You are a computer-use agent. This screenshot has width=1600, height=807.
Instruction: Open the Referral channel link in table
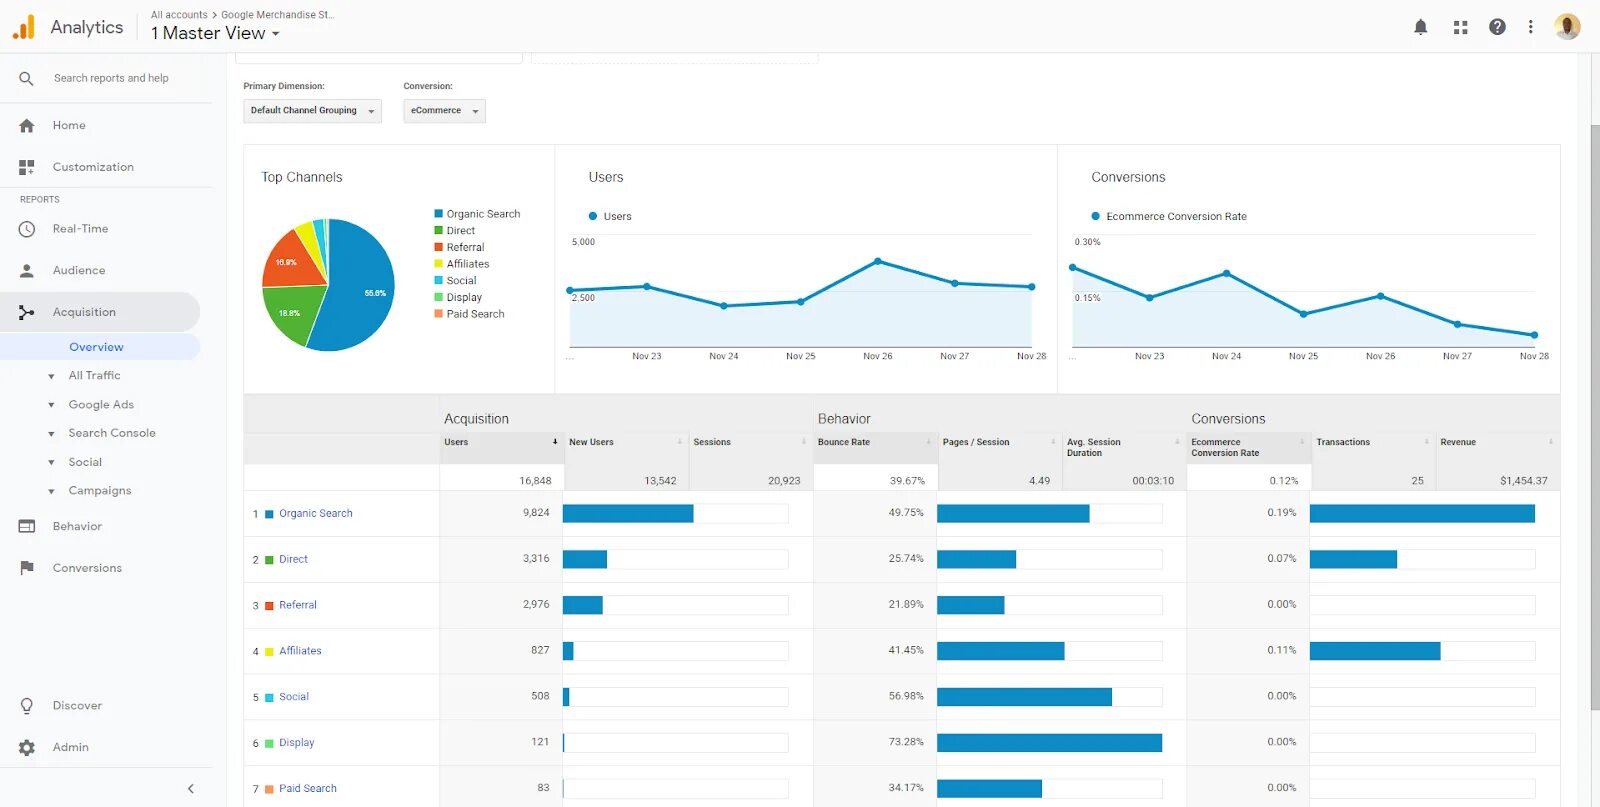point(298,606)
